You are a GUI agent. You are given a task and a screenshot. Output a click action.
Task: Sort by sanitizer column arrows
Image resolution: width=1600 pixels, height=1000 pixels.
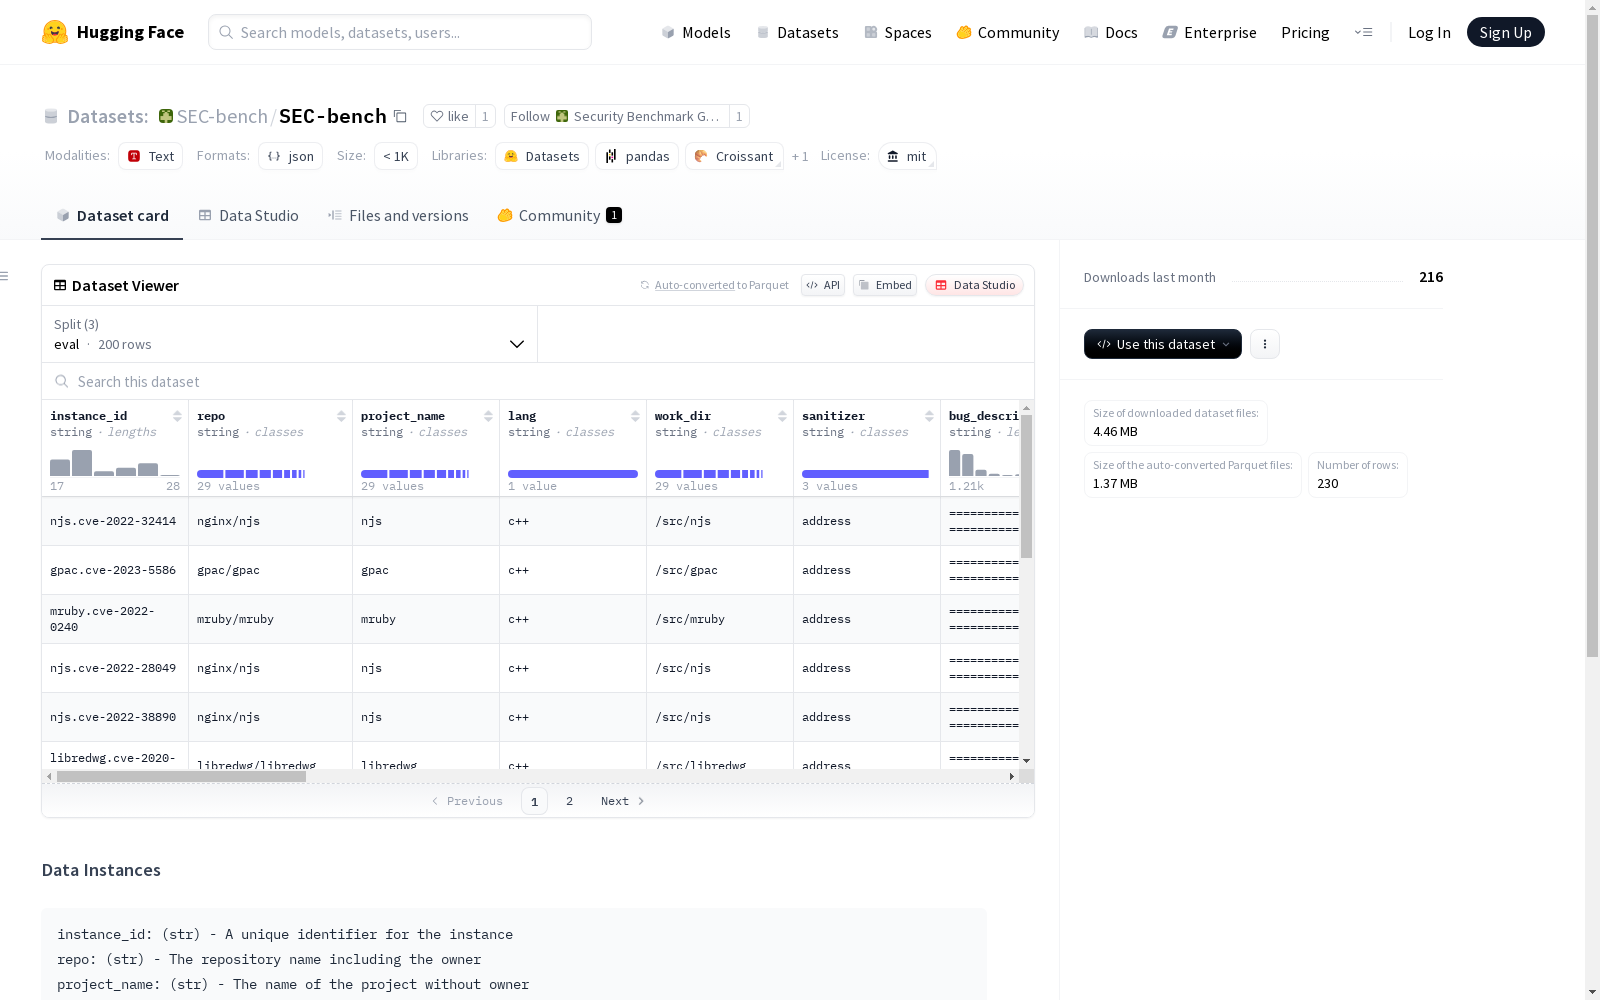tap(929, 416)
